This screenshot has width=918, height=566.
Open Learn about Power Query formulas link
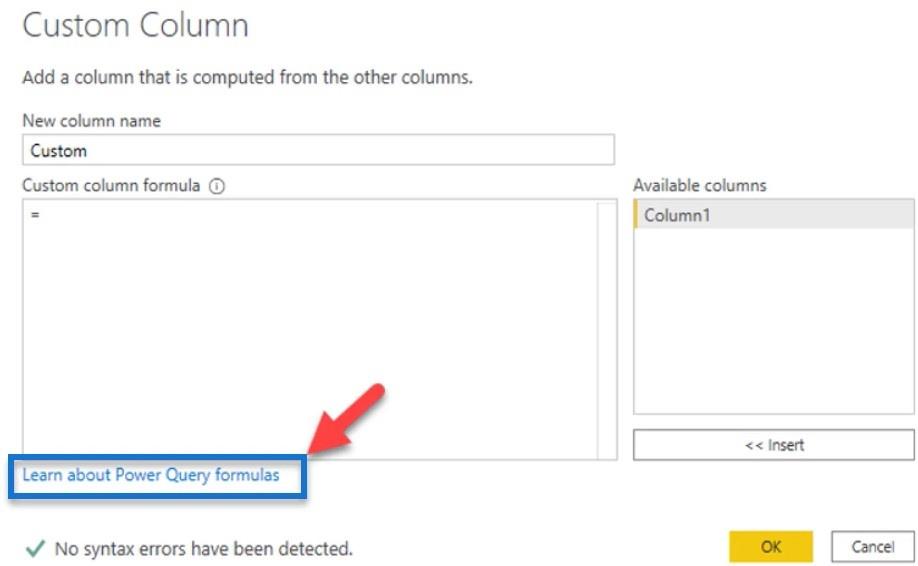pos(151,475)
